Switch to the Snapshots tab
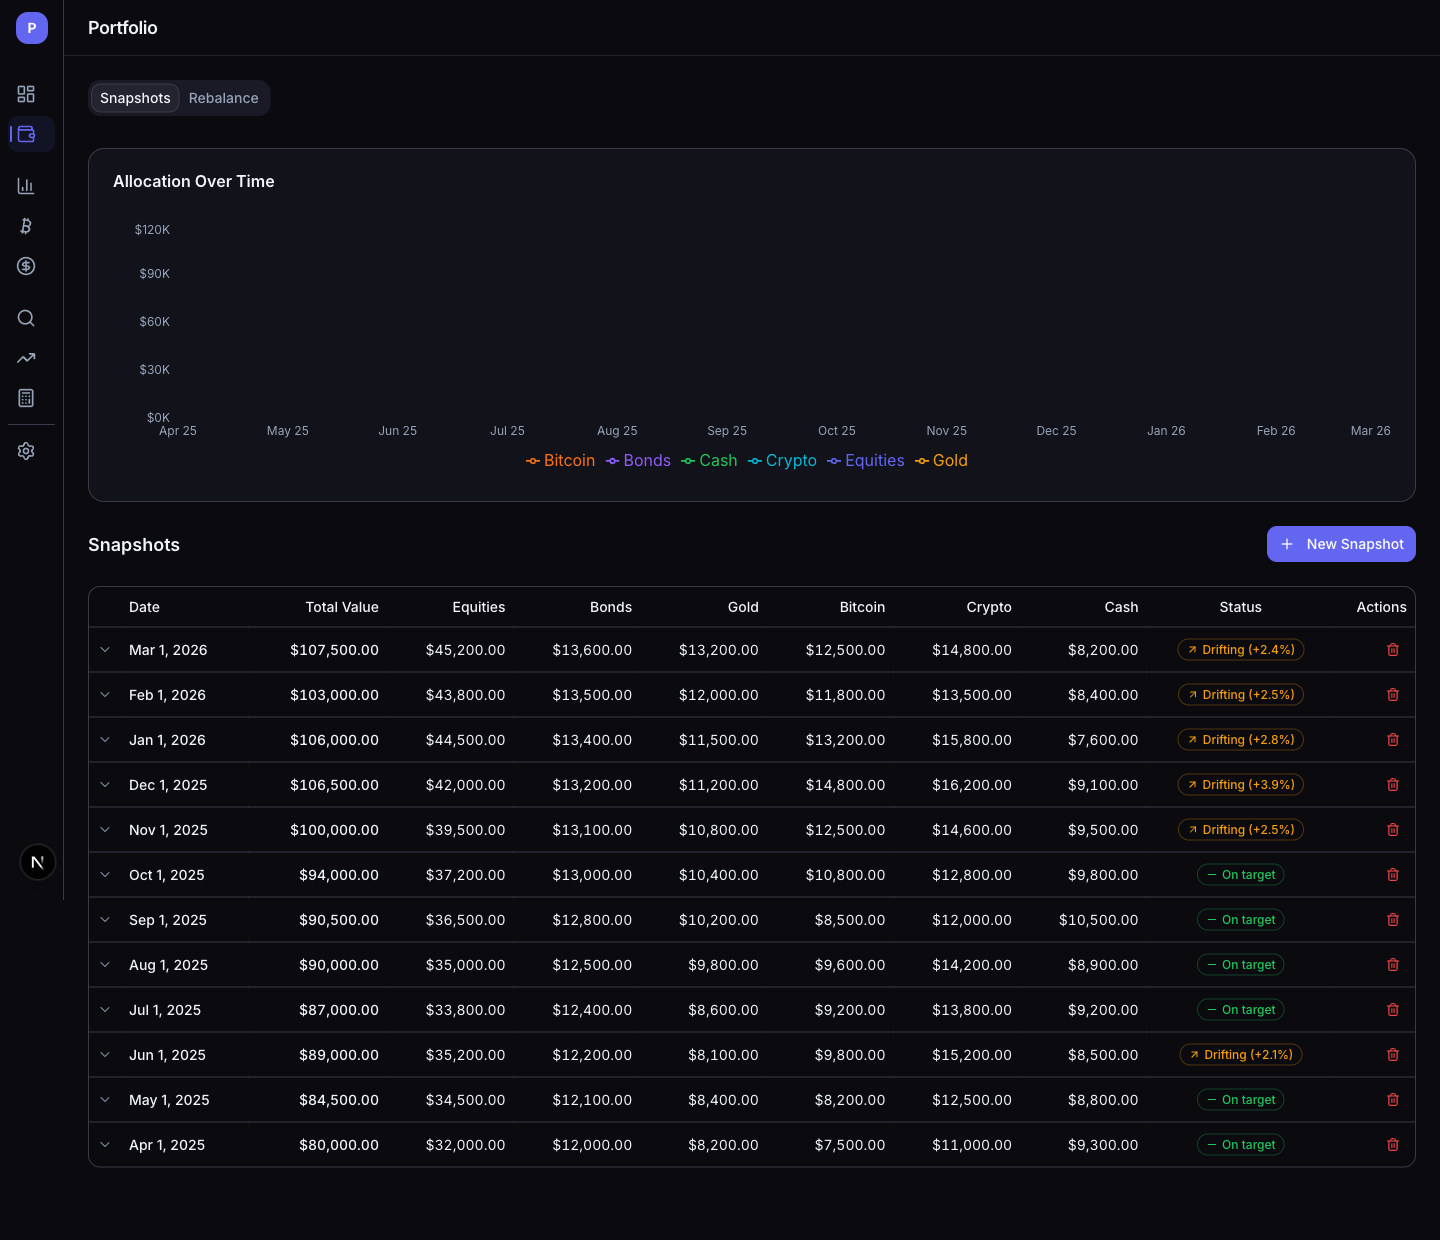Screen dimensions: 1440x1240 [135, 98]
